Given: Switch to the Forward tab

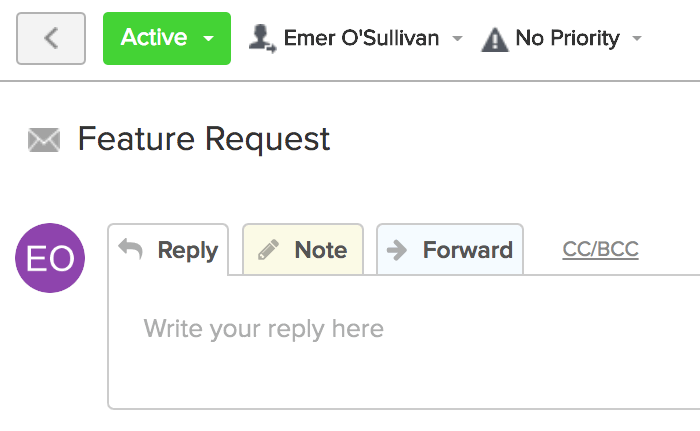Looking at the screenshot, I should coord(450,249).
